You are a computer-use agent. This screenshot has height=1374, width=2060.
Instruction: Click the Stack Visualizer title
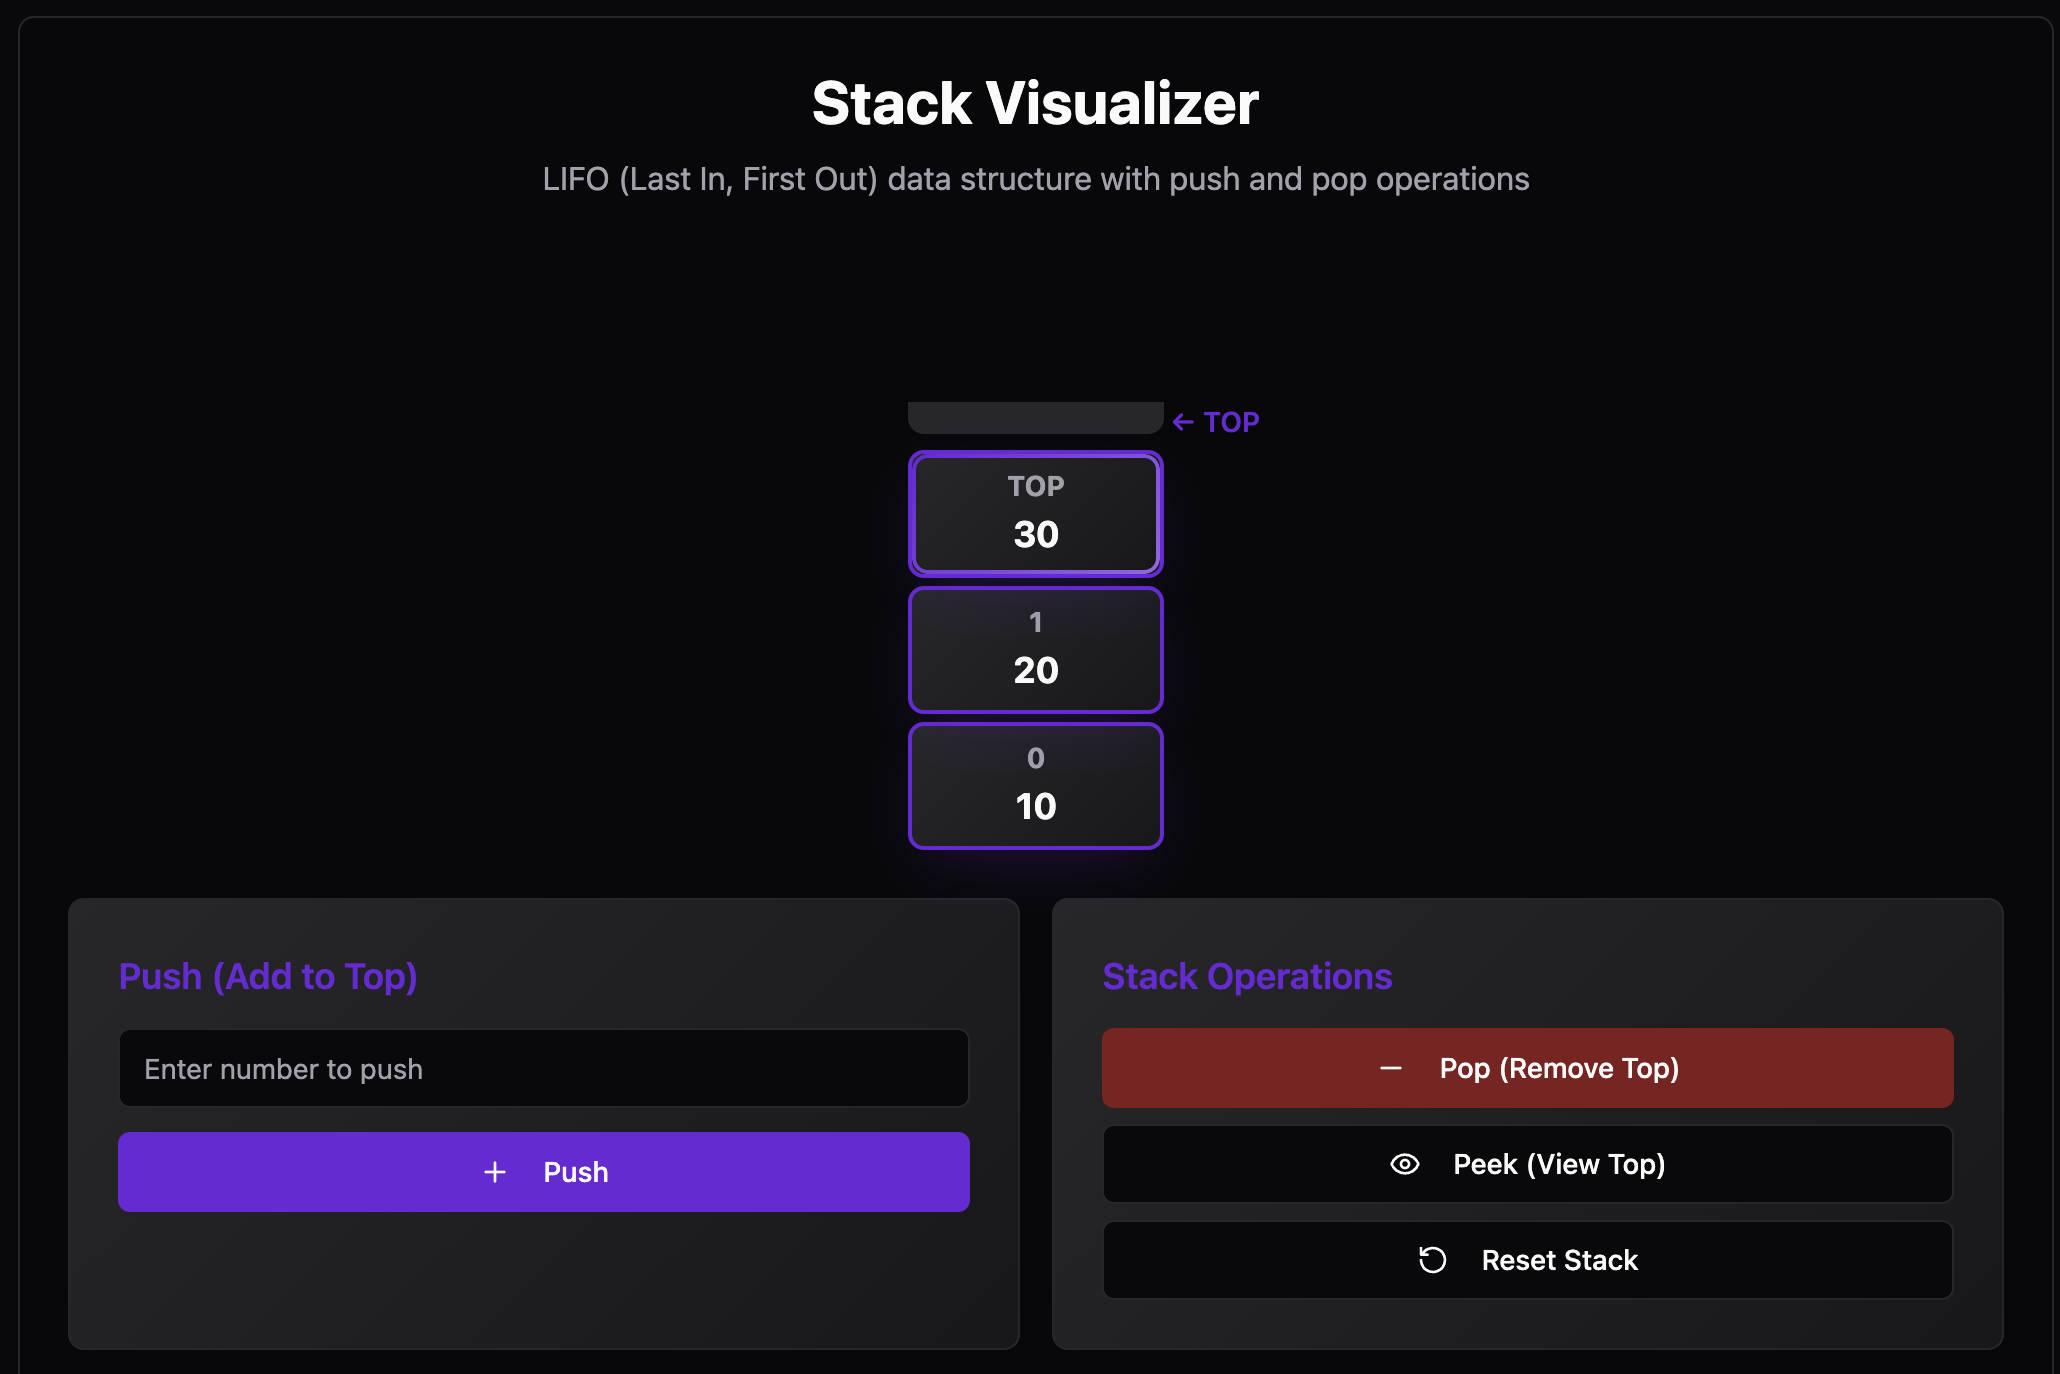[1035, 103]
